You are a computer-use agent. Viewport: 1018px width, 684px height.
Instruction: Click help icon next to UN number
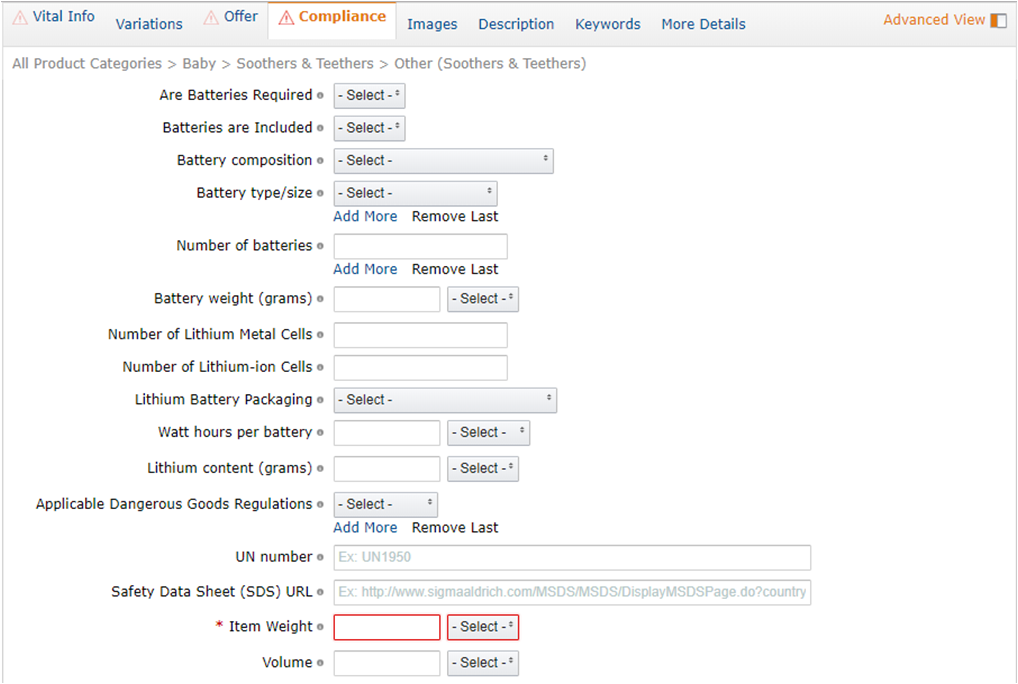tap(320, 557)
